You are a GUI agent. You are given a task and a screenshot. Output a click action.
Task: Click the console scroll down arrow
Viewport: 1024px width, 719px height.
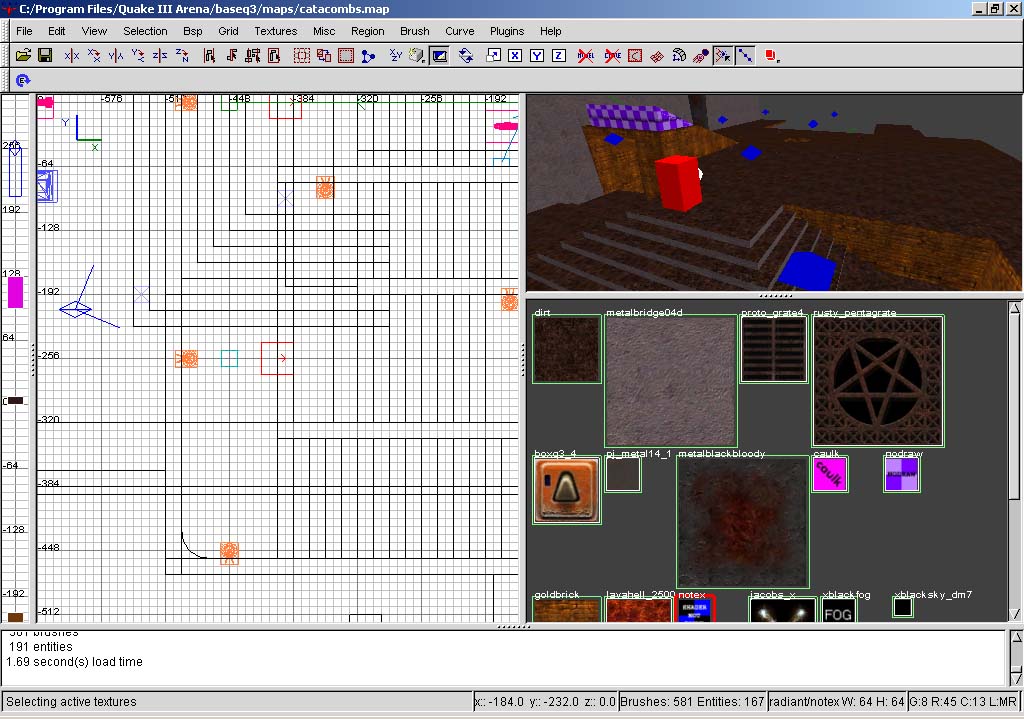[1016, 679]
